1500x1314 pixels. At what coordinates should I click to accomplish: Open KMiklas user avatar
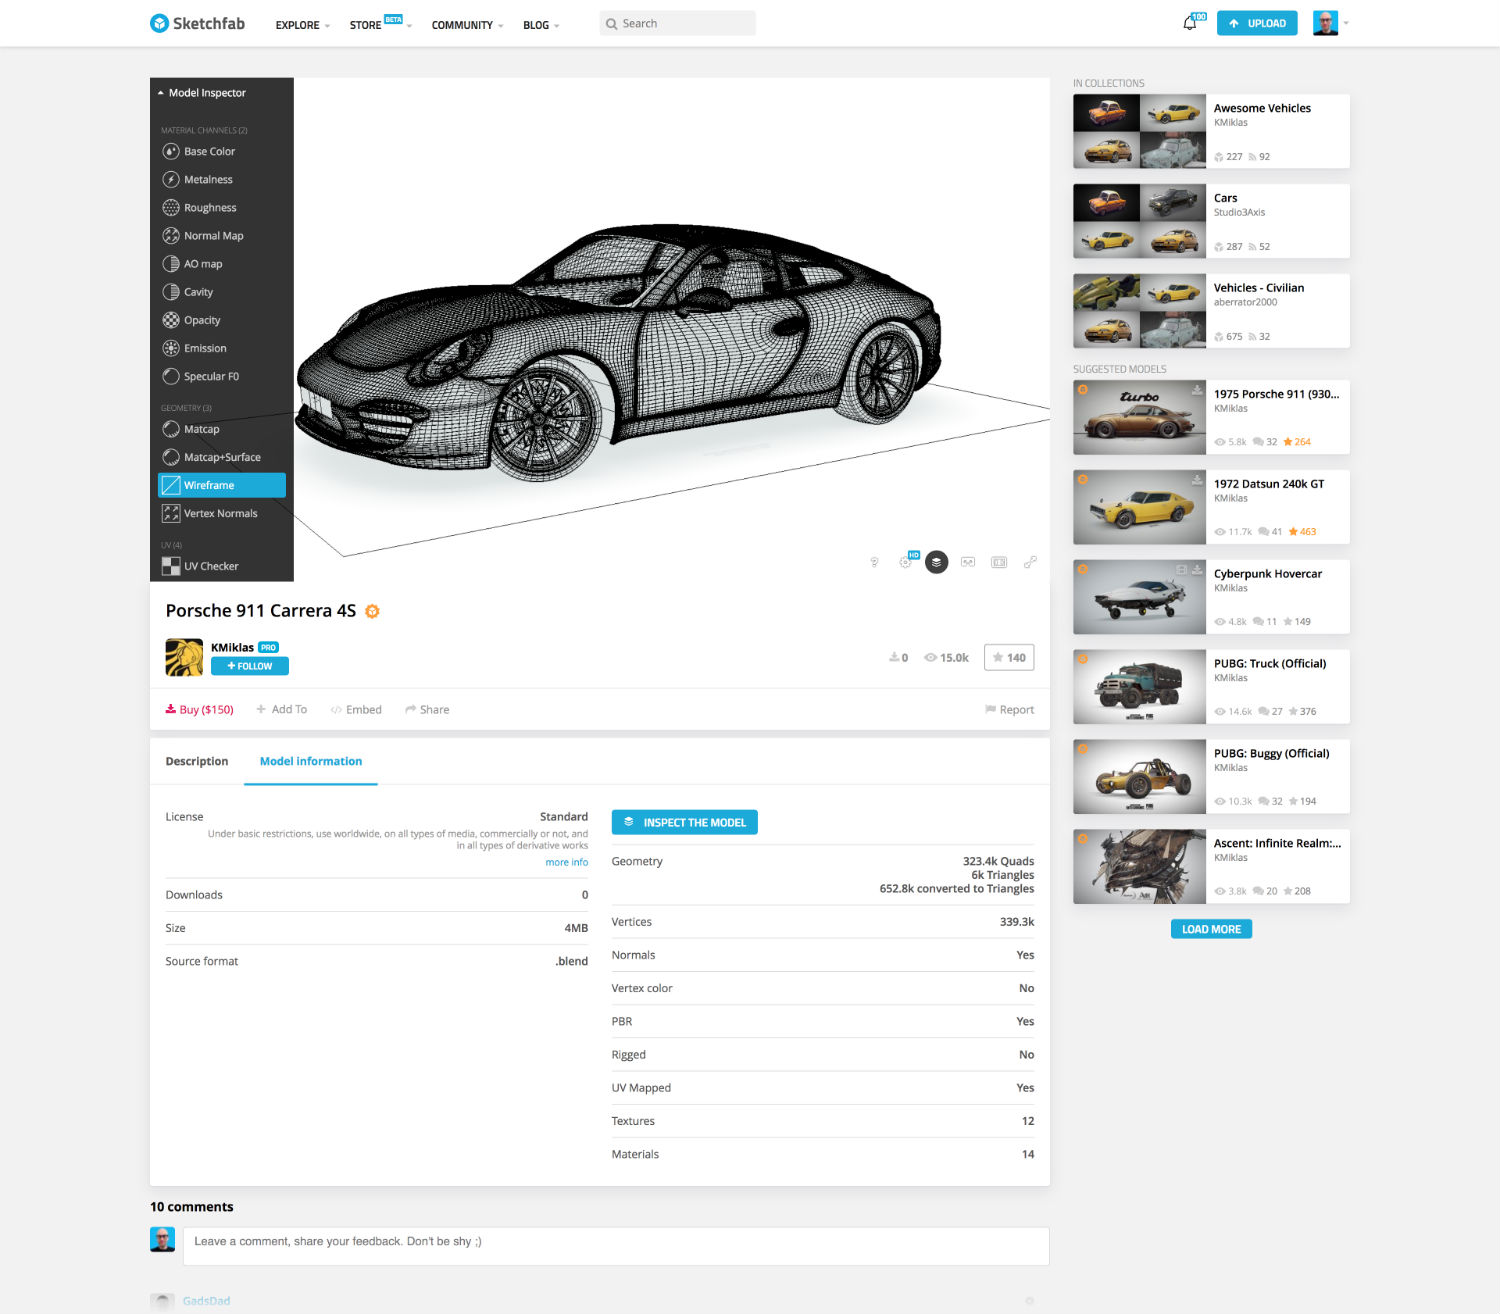(184, 657)
